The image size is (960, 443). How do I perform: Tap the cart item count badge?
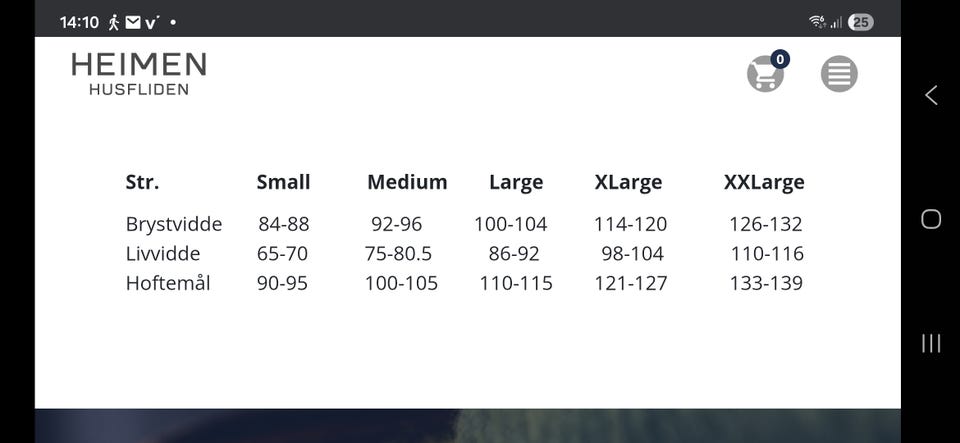pos(780,59)
